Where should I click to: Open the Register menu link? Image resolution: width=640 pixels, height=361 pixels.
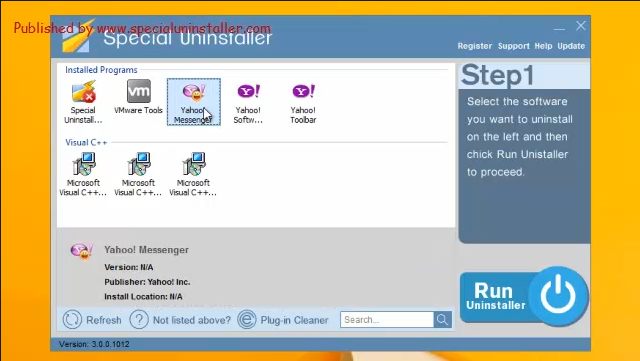(x=475, y=46)
